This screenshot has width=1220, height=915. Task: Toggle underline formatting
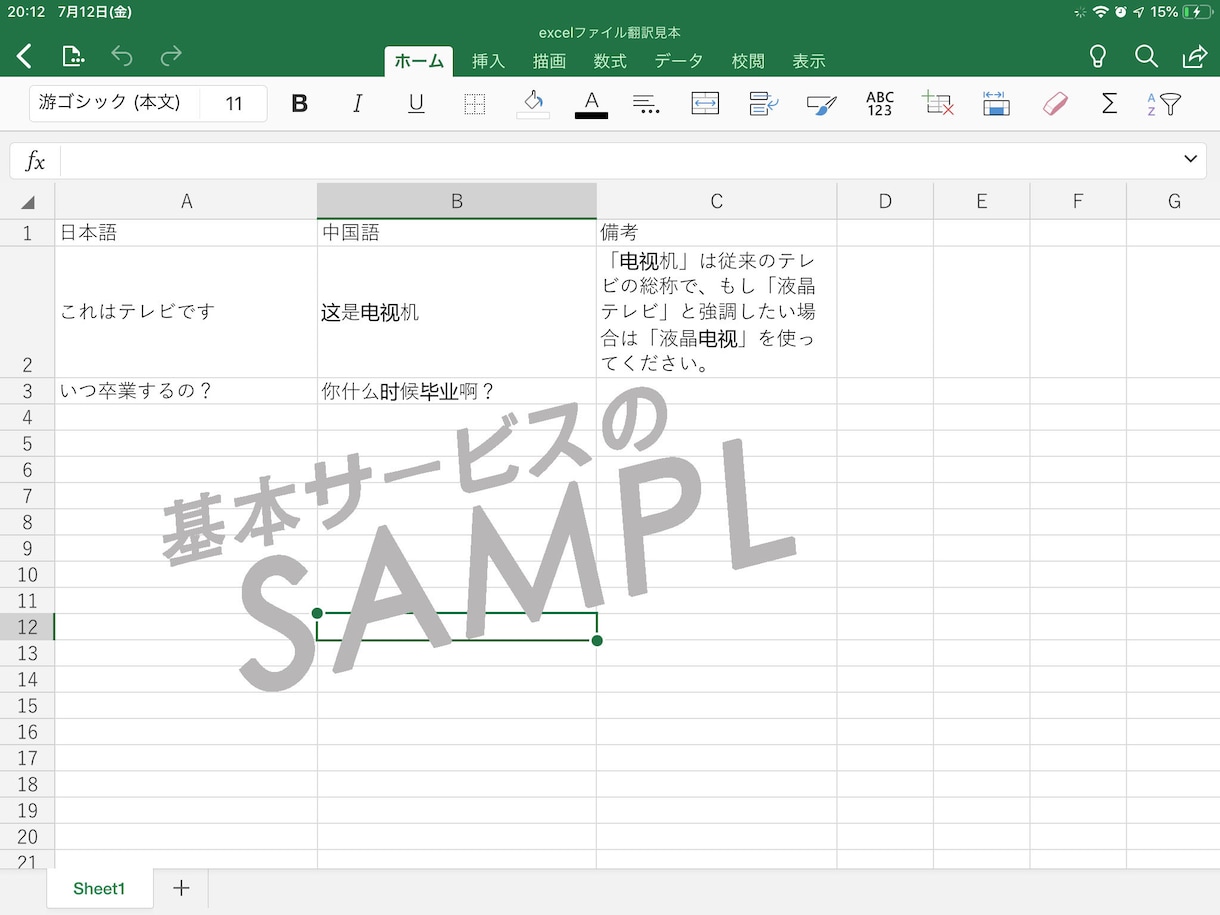416,104
